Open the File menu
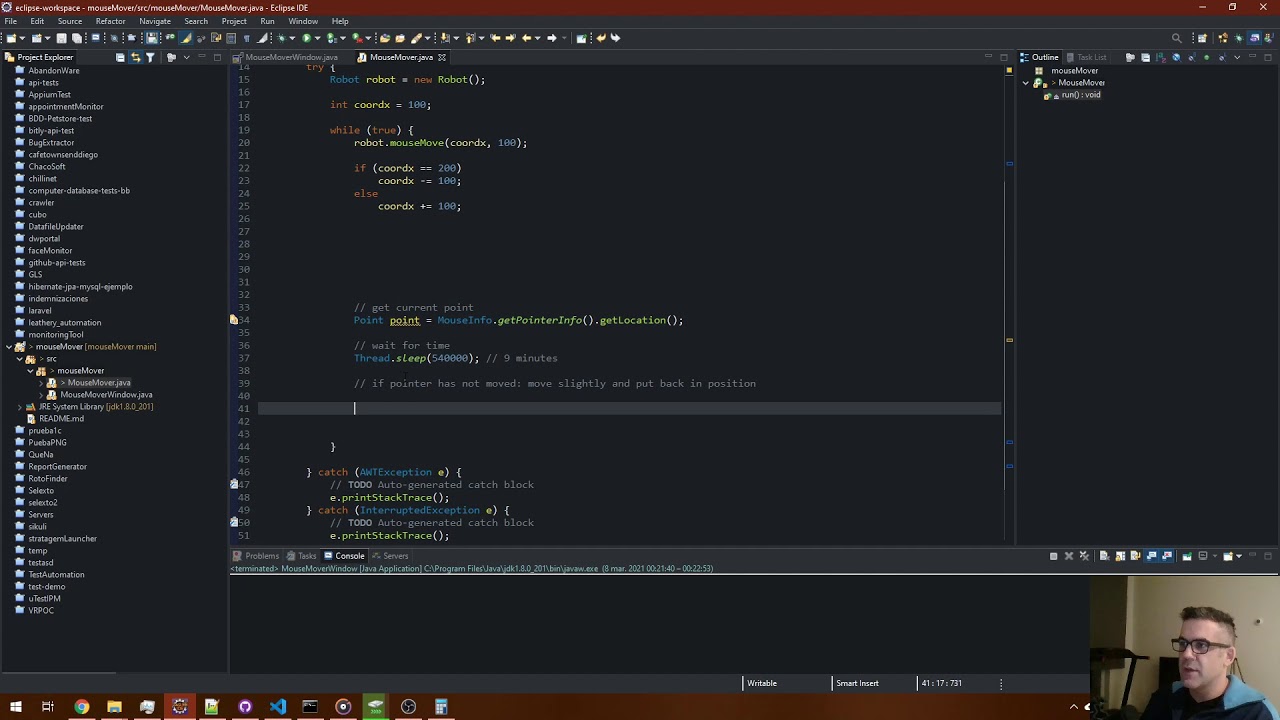This screenshot has width=1280, height=720. click(10, 21)
